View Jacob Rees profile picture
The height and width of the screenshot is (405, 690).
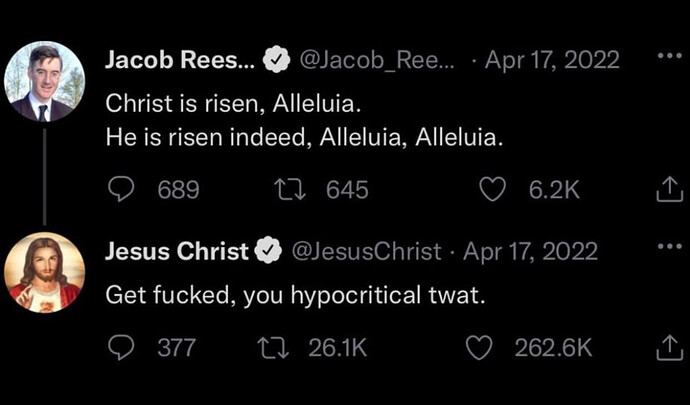(44, 81)
